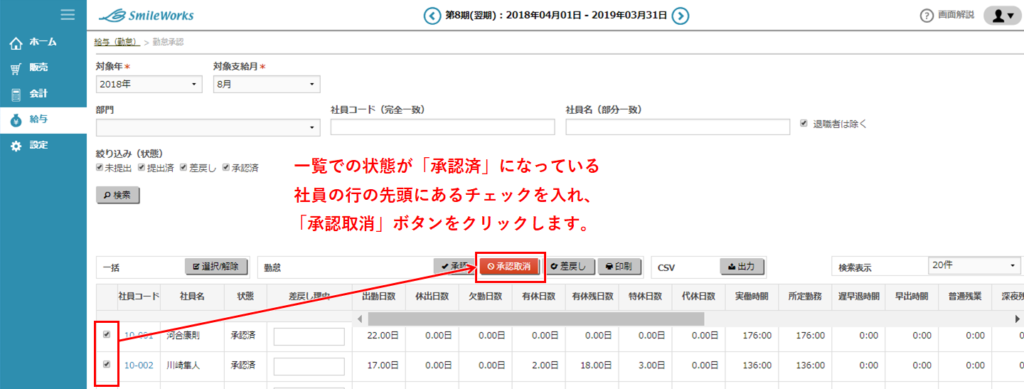This screenshot has height=389, width=1024.
Task: Focus the 差戻し理由 field for 川崎隼人
Action: coord(309,366)
